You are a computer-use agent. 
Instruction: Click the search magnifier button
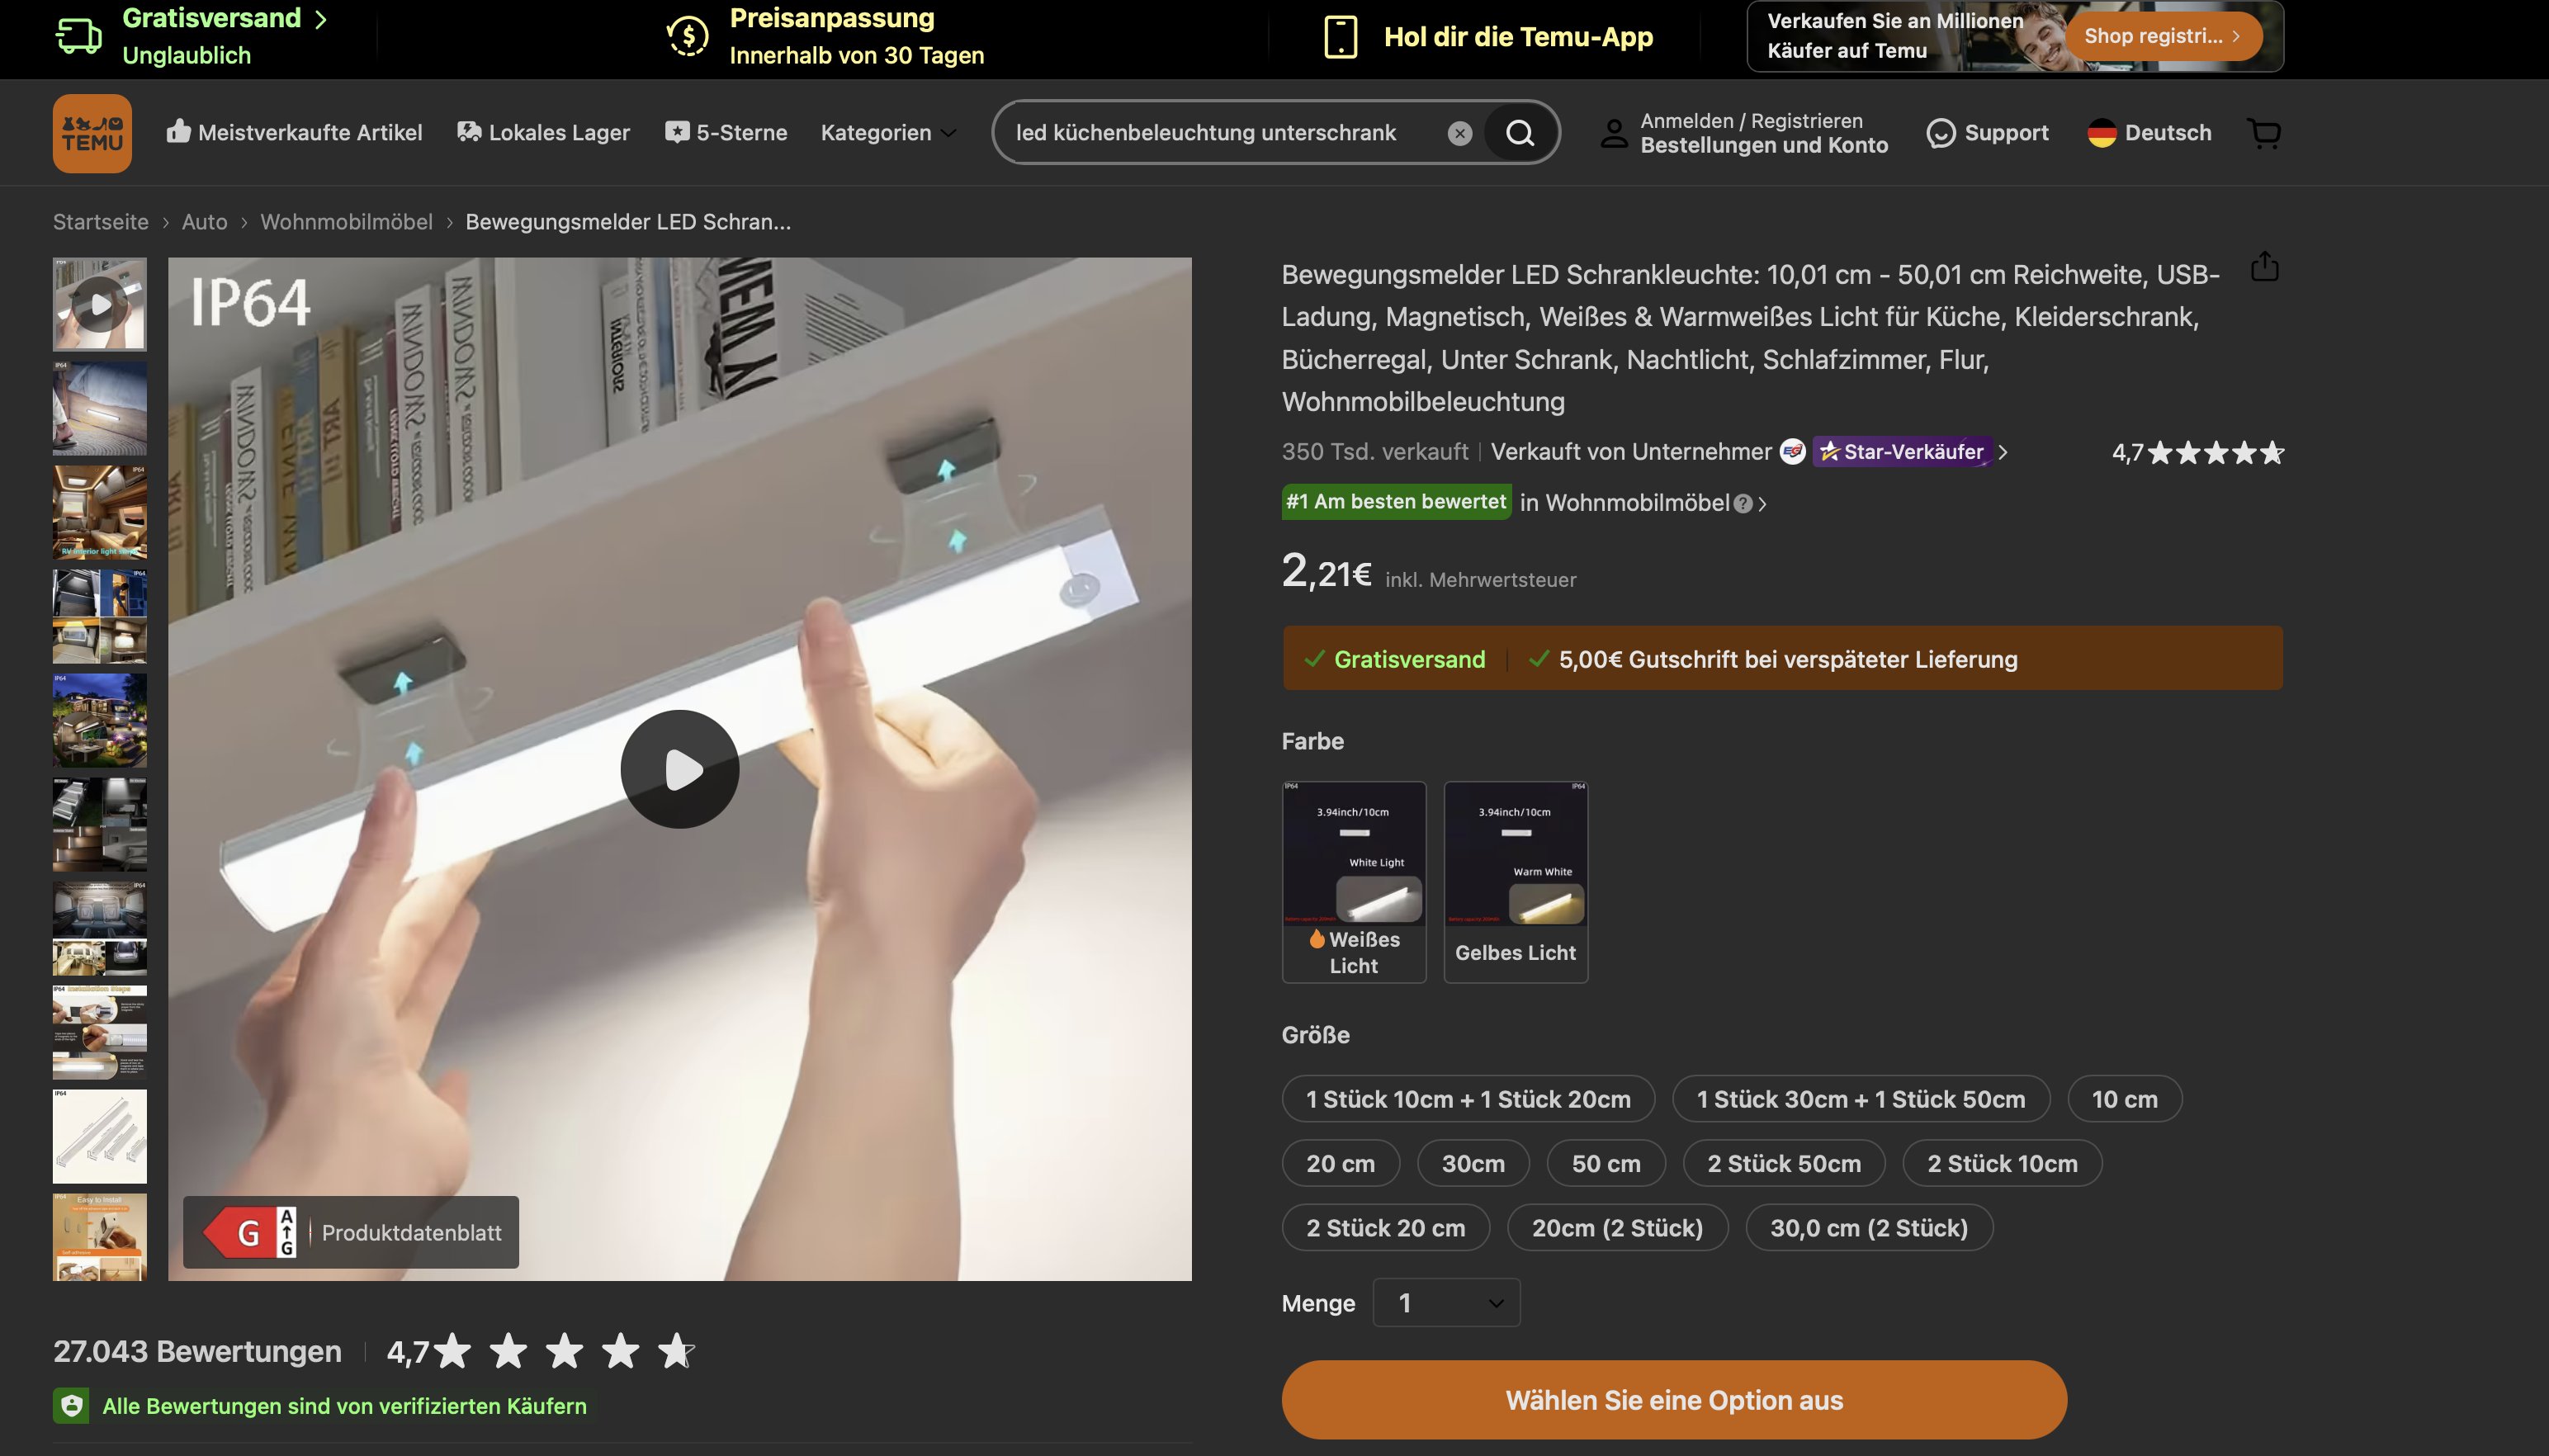1520,133
